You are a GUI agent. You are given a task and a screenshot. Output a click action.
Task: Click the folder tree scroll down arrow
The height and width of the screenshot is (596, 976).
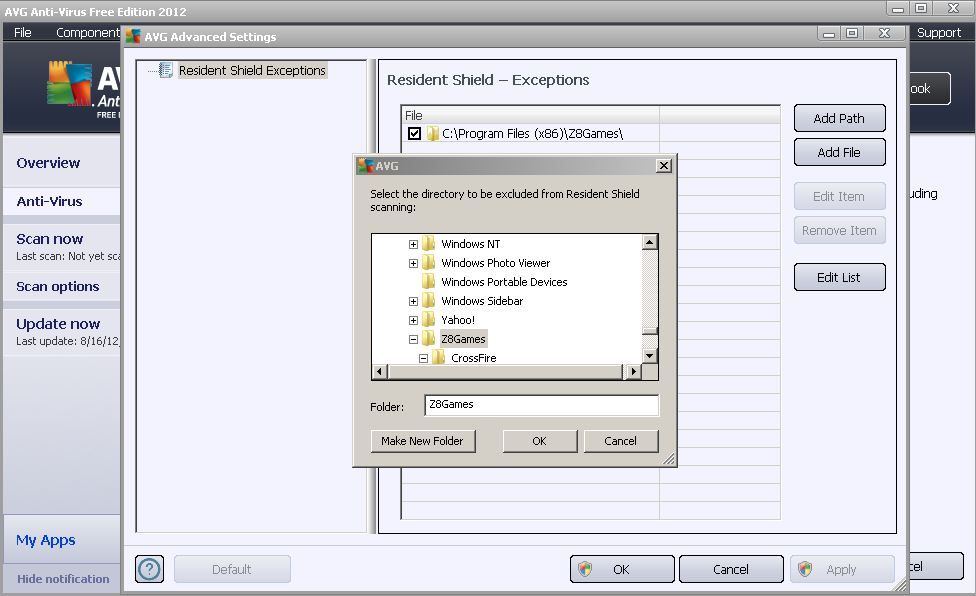pos(650,356)
